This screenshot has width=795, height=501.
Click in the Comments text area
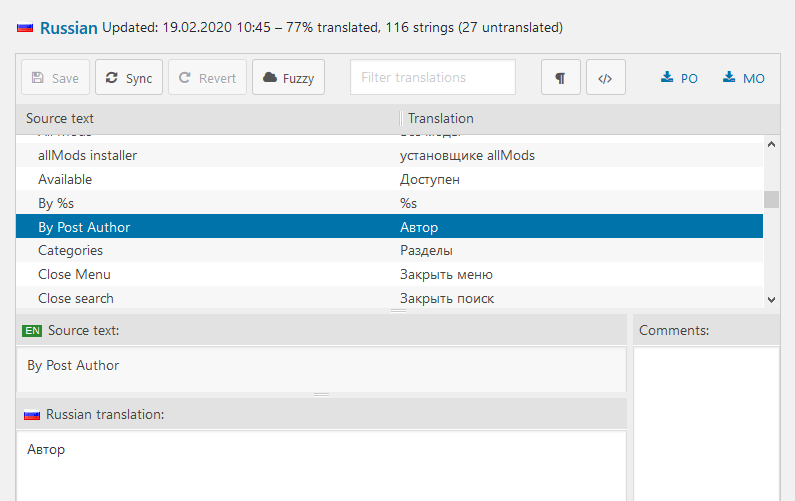[x=706, y=424]
